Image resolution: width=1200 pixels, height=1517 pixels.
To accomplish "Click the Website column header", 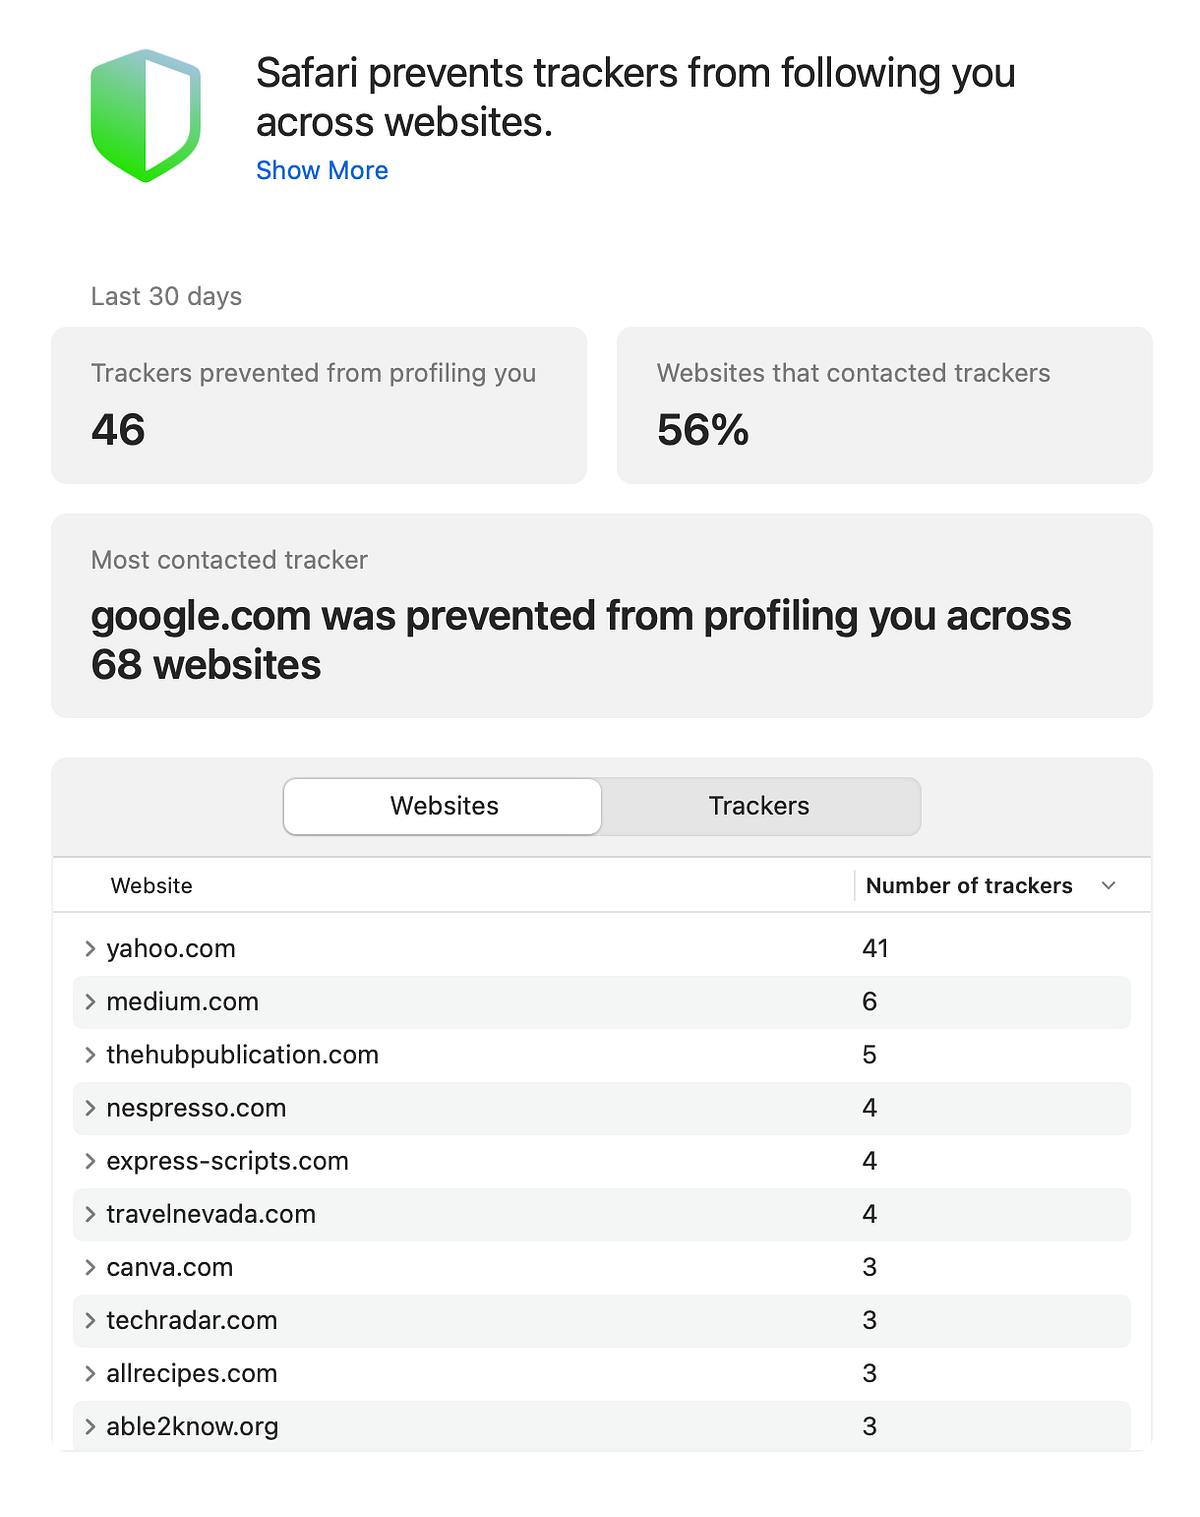I will [x=151, y=885].
